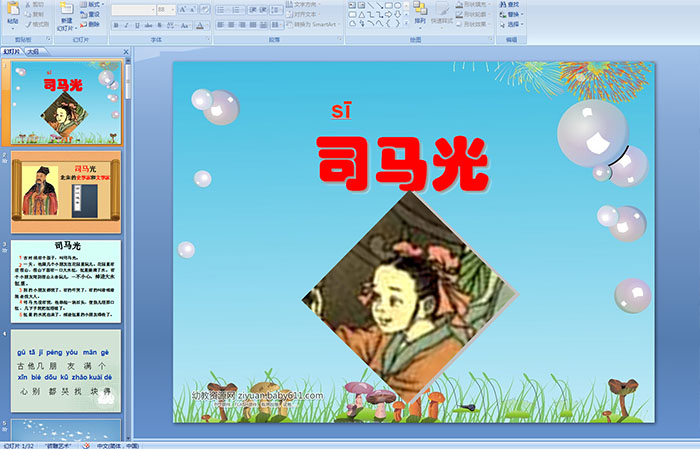Align paragraph text to the right
700x449 pixels.
pos(242,25)
